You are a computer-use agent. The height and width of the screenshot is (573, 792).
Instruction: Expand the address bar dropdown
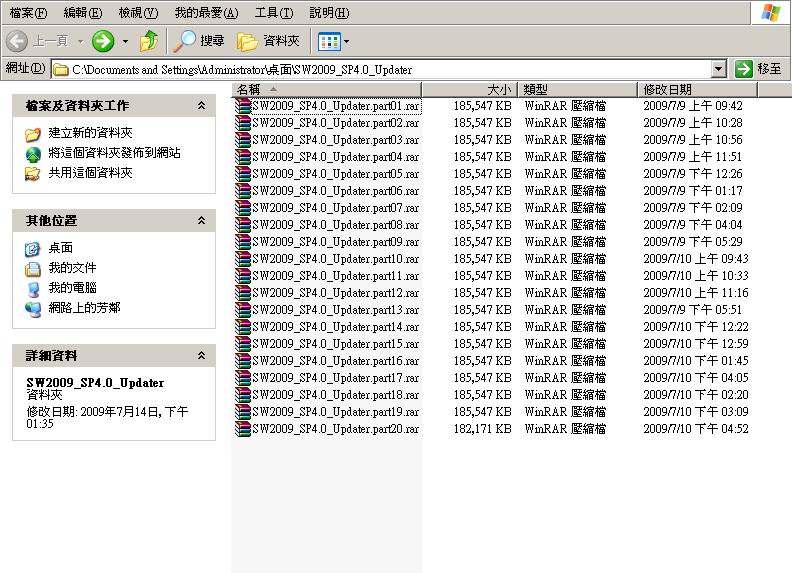[718, 69]
